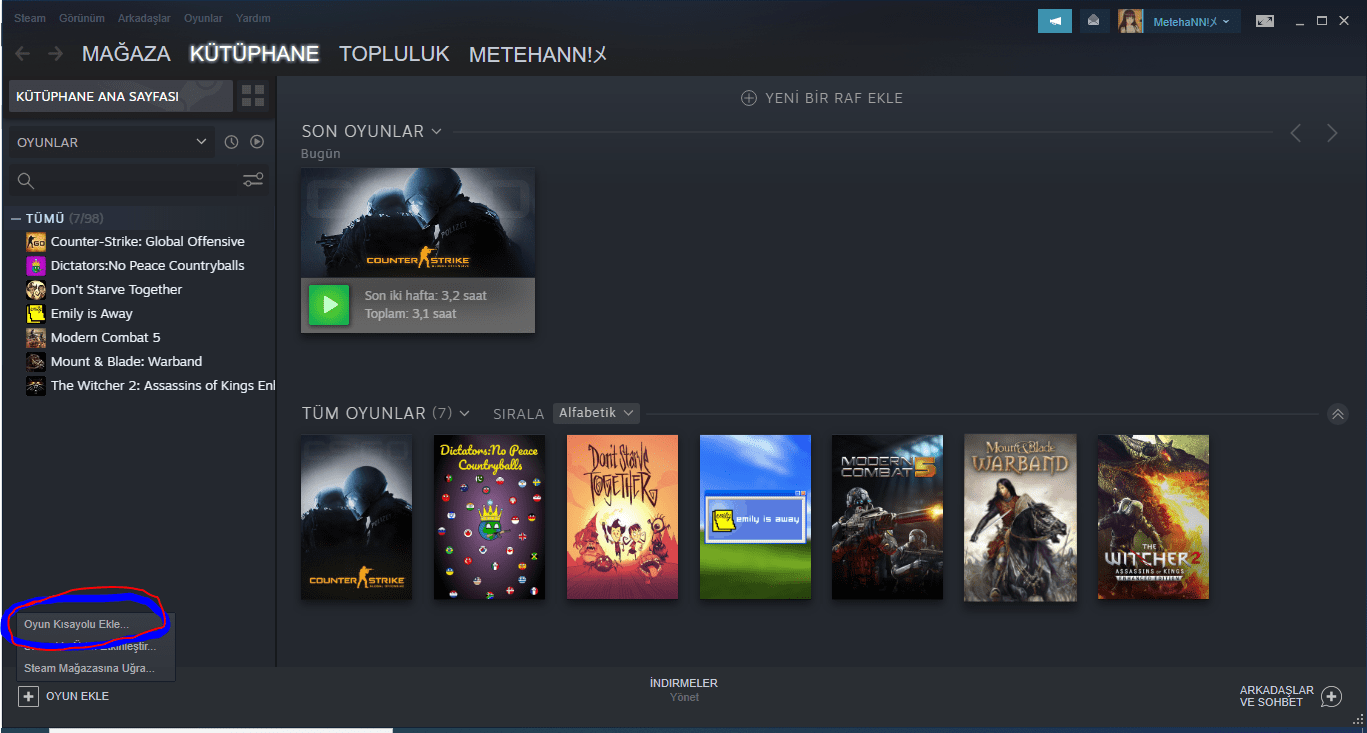Click the 'Bugün' label under SON OYUNLAR

(x=321, y=154)
